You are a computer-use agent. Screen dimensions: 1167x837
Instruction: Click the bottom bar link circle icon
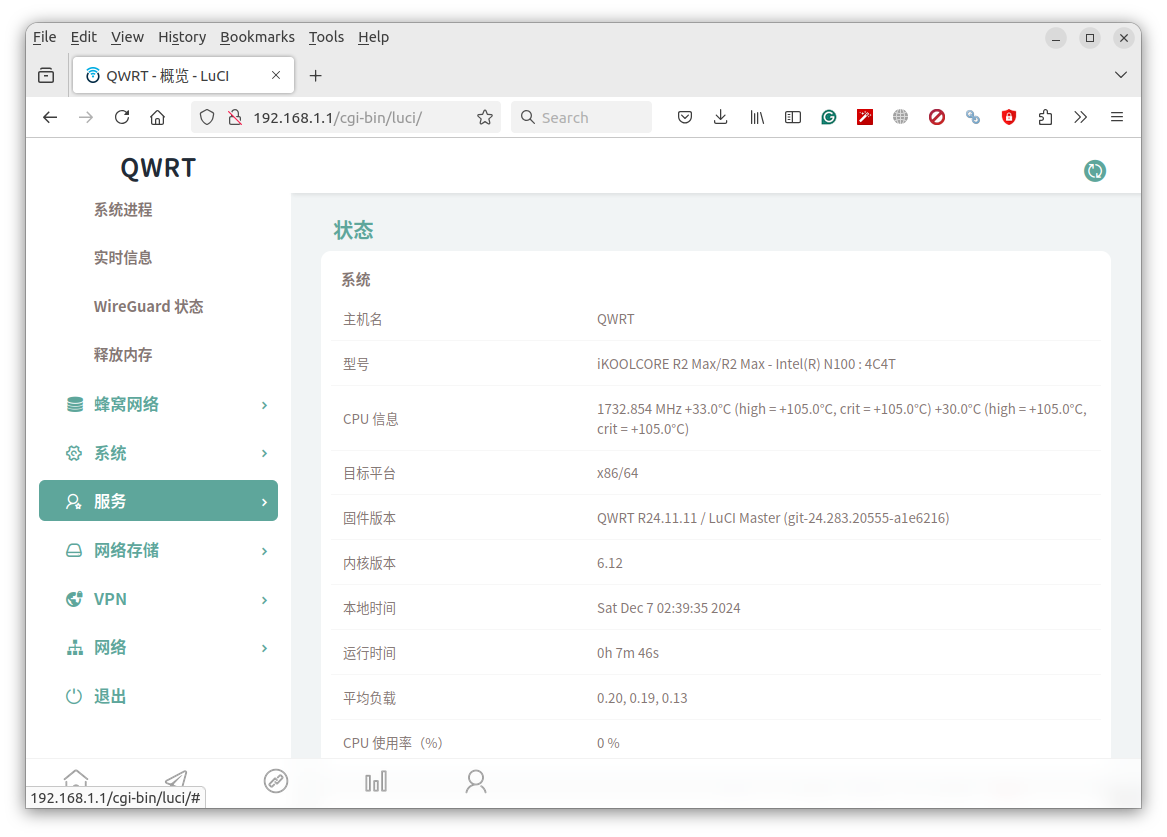tap(276, 781)
